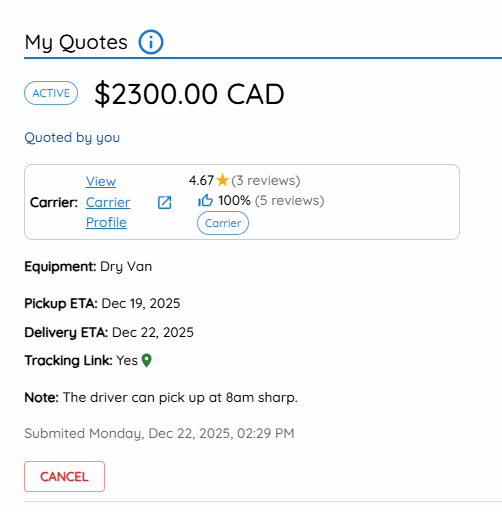Click the ACTIVE status badge
This screenshot has width=502, height=512.
51,93
